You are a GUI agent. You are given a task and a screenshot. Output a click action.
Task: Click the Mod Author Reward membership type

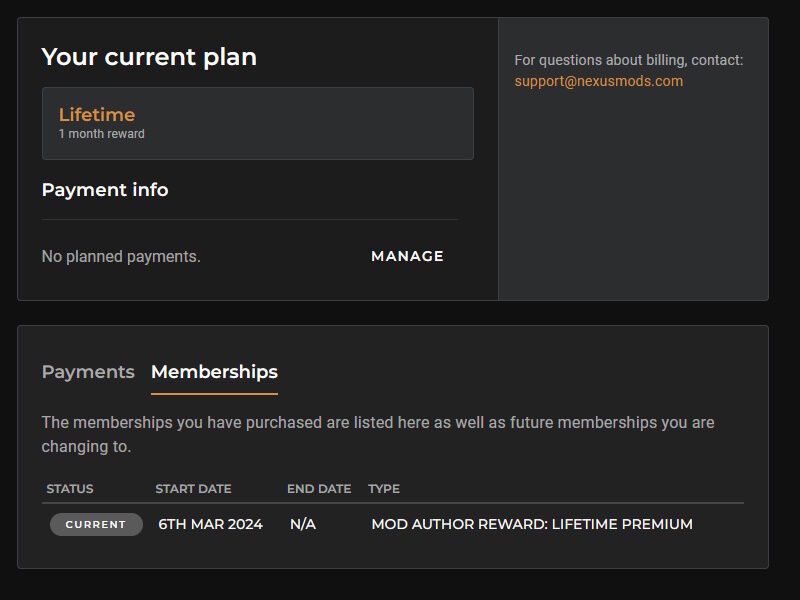pos(531,524)
